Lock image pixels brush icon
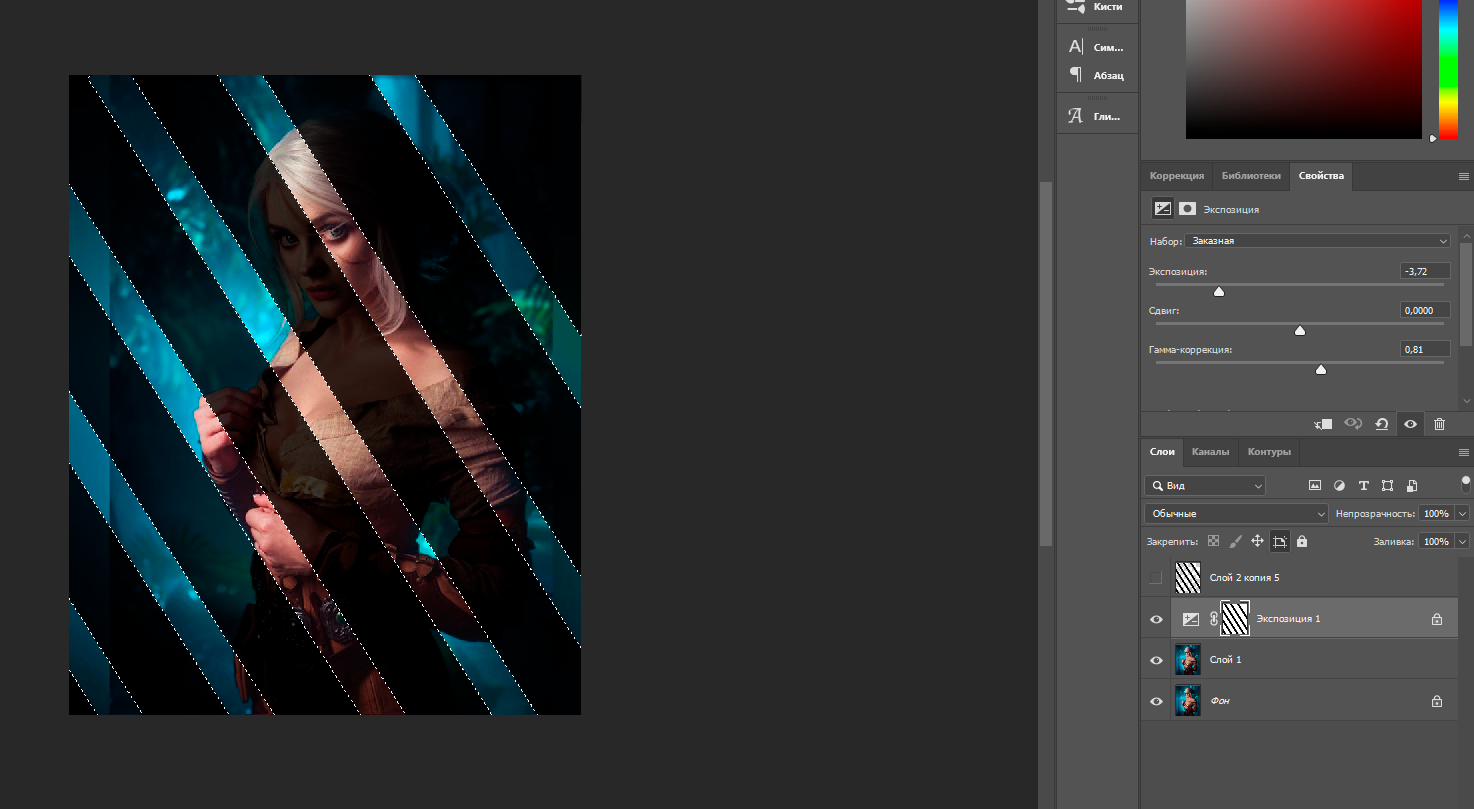This screenshot has height=809, width=1474. point(1235,541)
